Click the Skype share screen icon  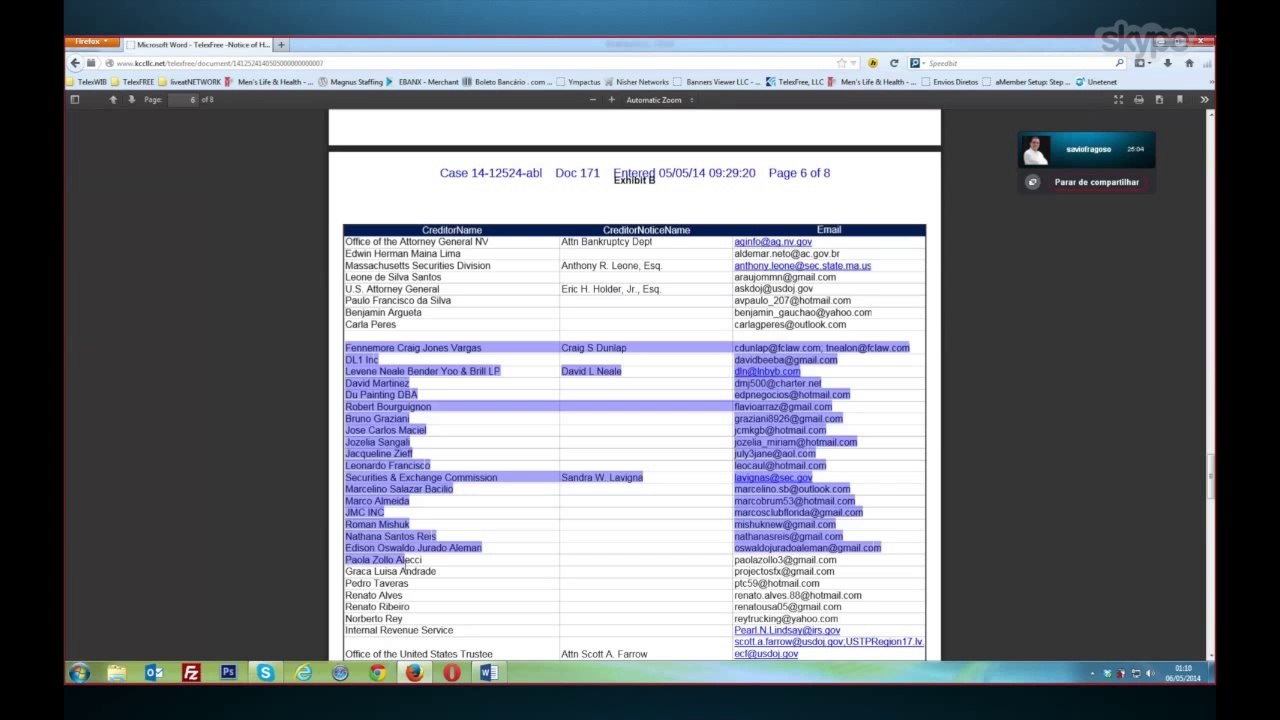coord(1033,182)
